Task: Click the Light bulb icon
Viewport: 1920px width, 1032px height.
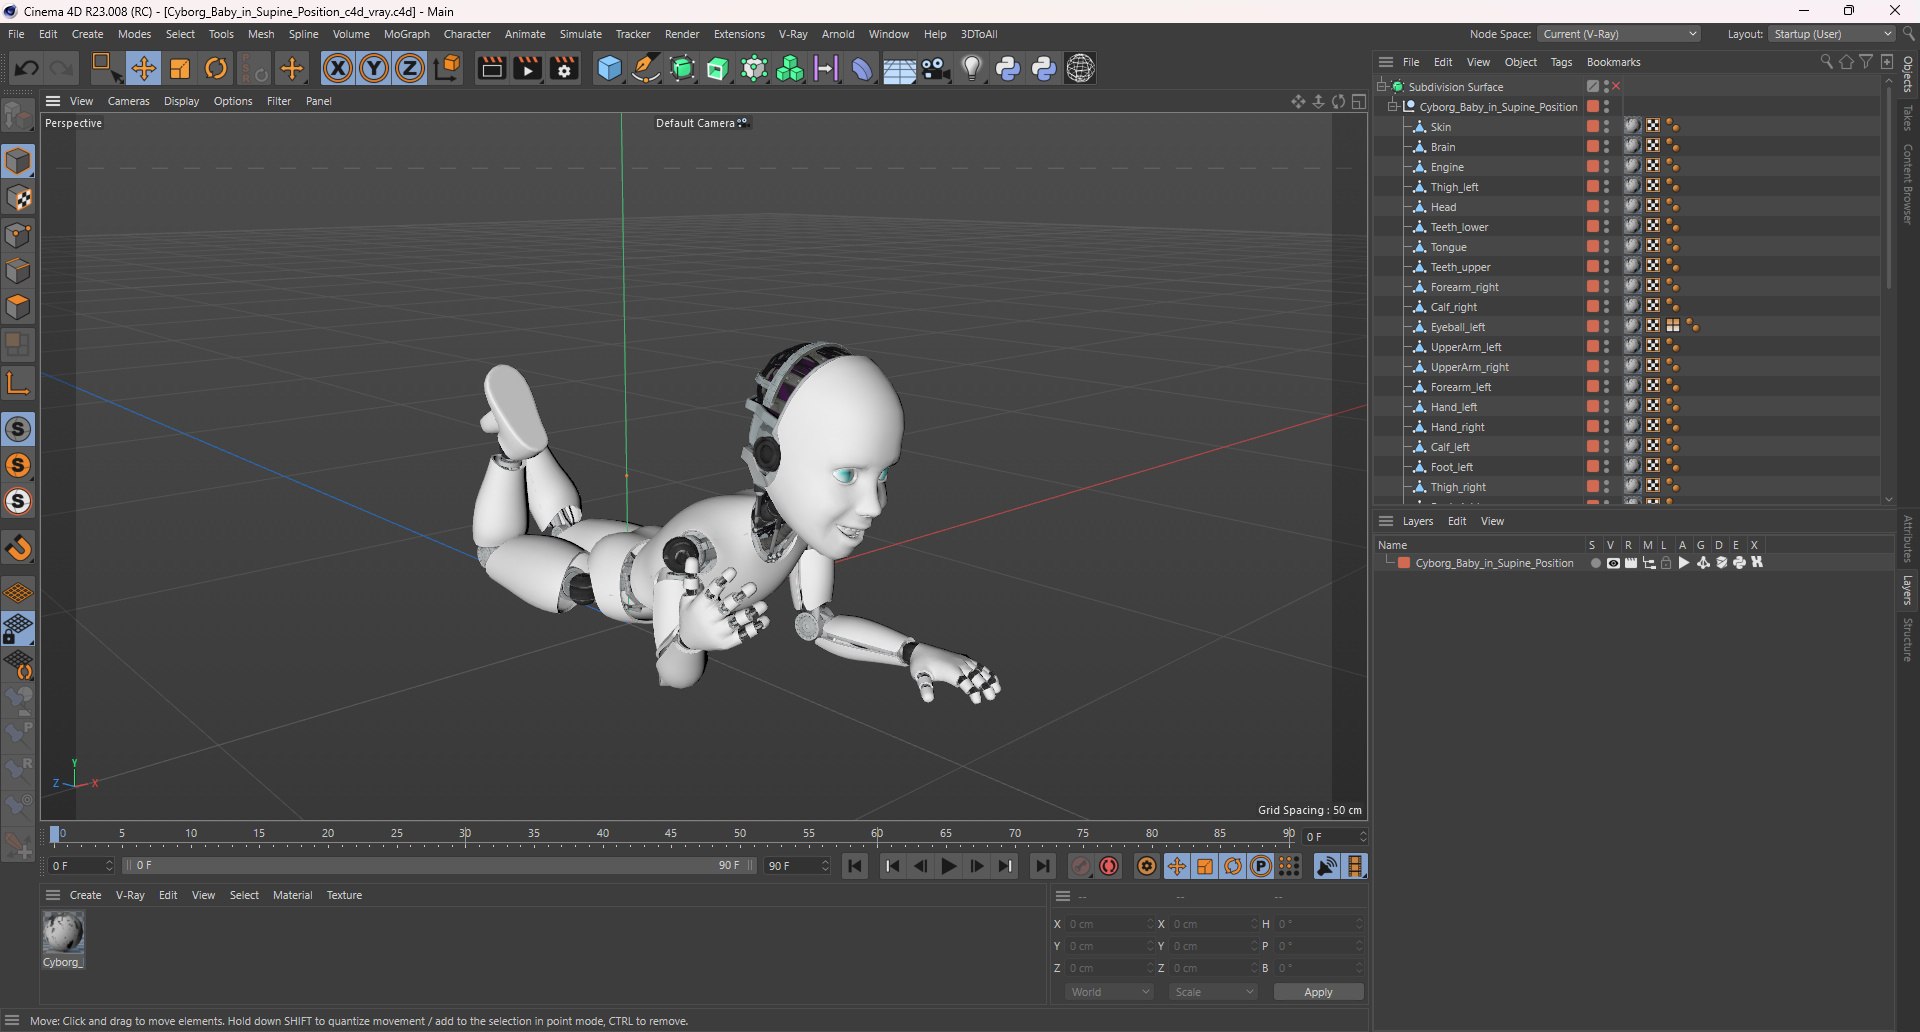Action: click(x=972, y=68)
